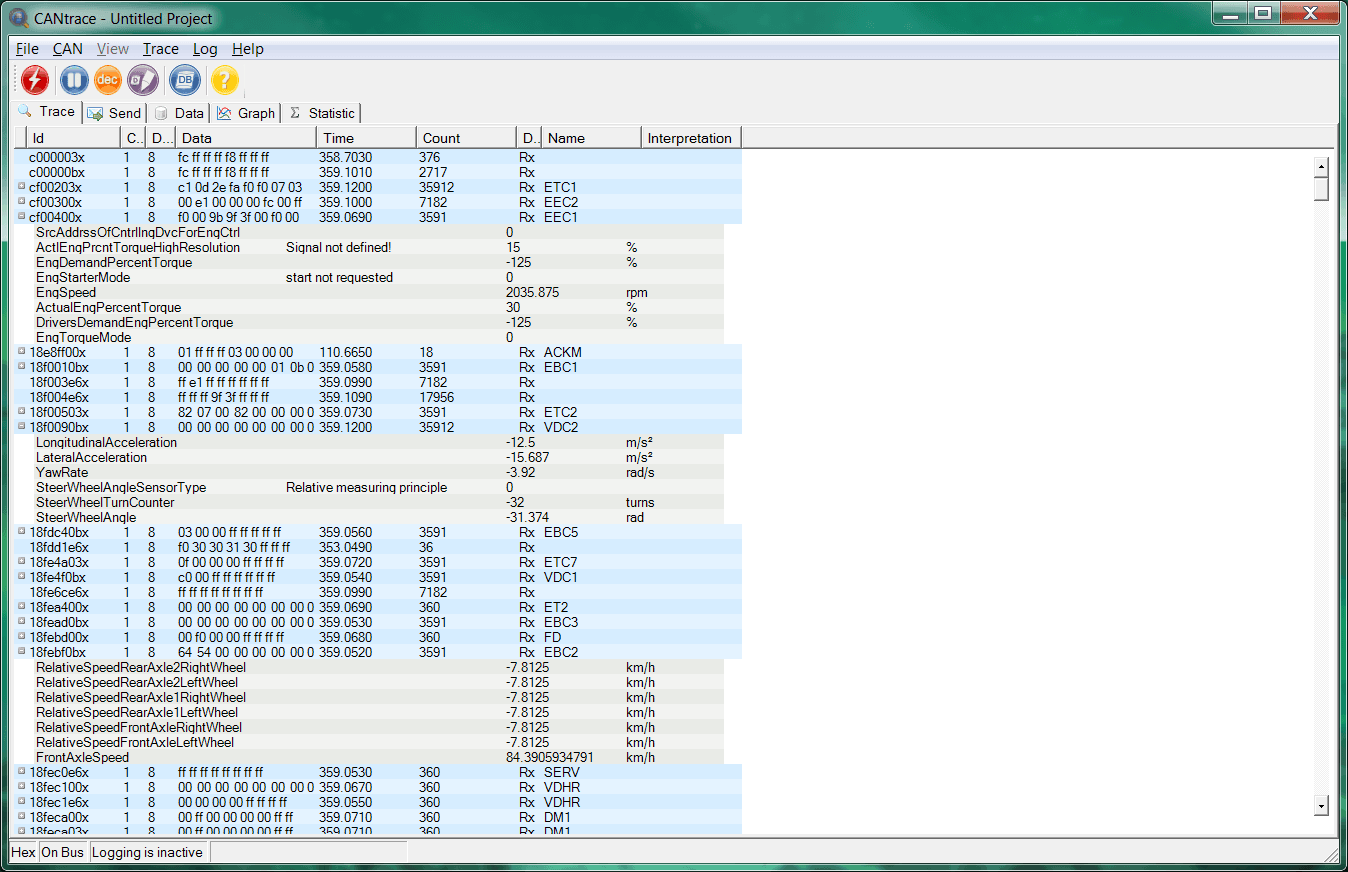
Task: Click Logging is inactive to enable logging
Action: tap(147, 852)
